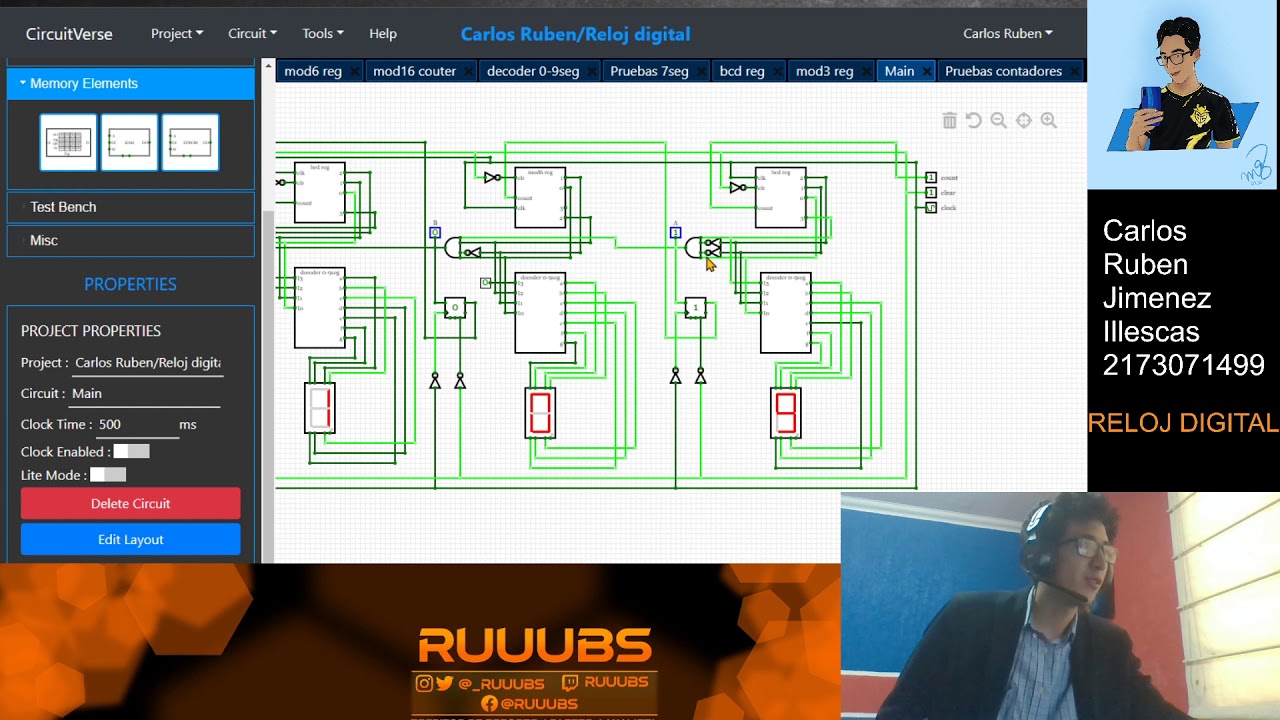The image size is (1280, 720).
Task: Close the mod6 reg tab
Action: pyautogui.click(x=354, y=71)
